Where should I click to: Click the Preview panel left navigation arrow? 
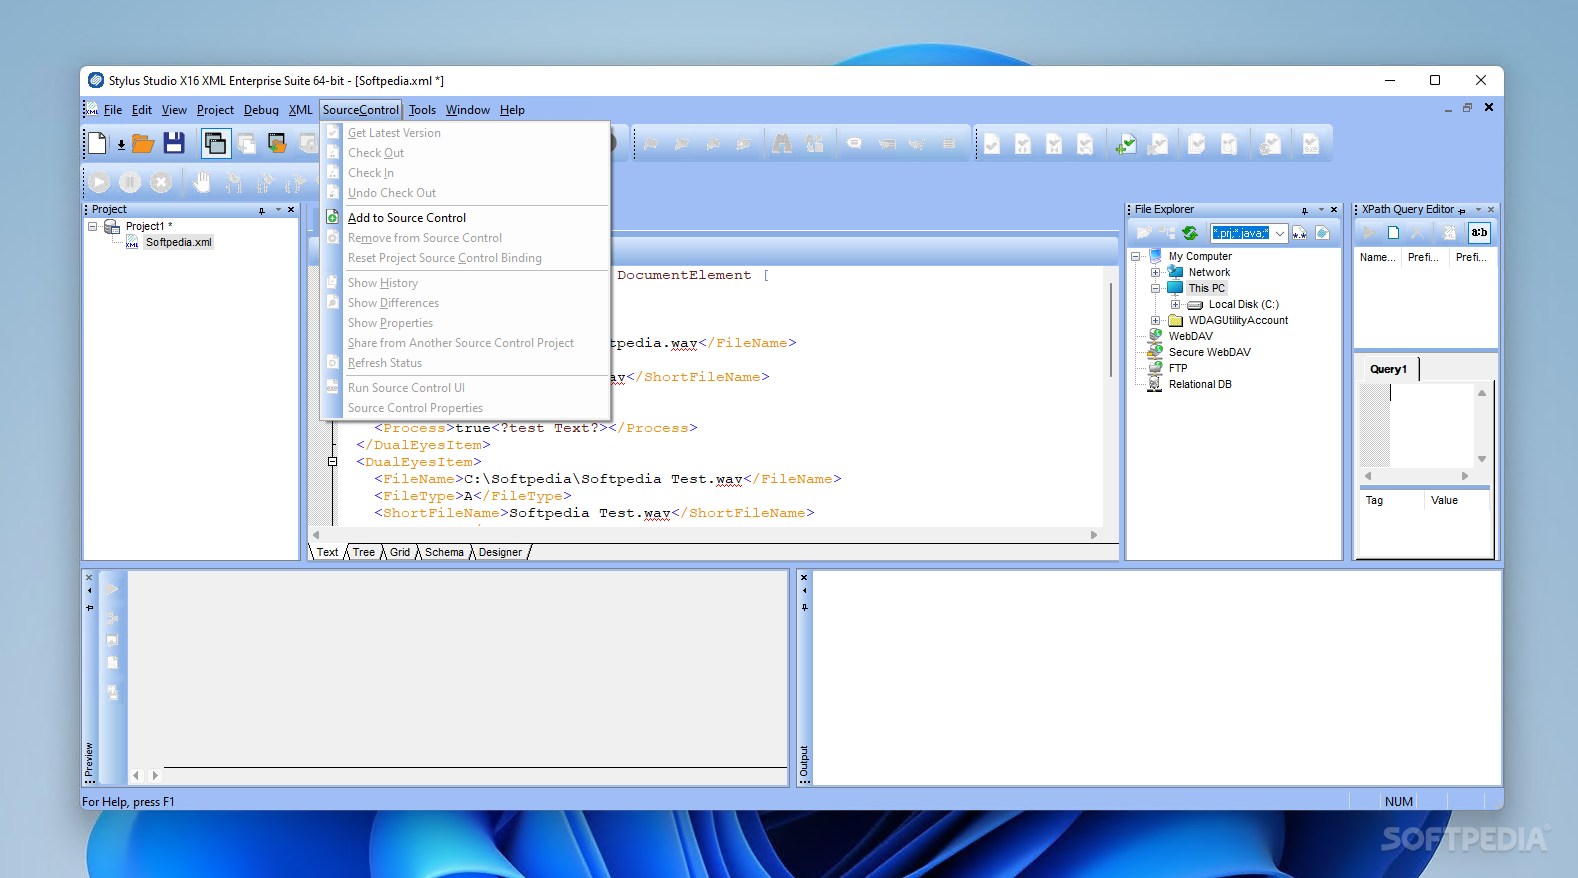click(x=136, y=775)
